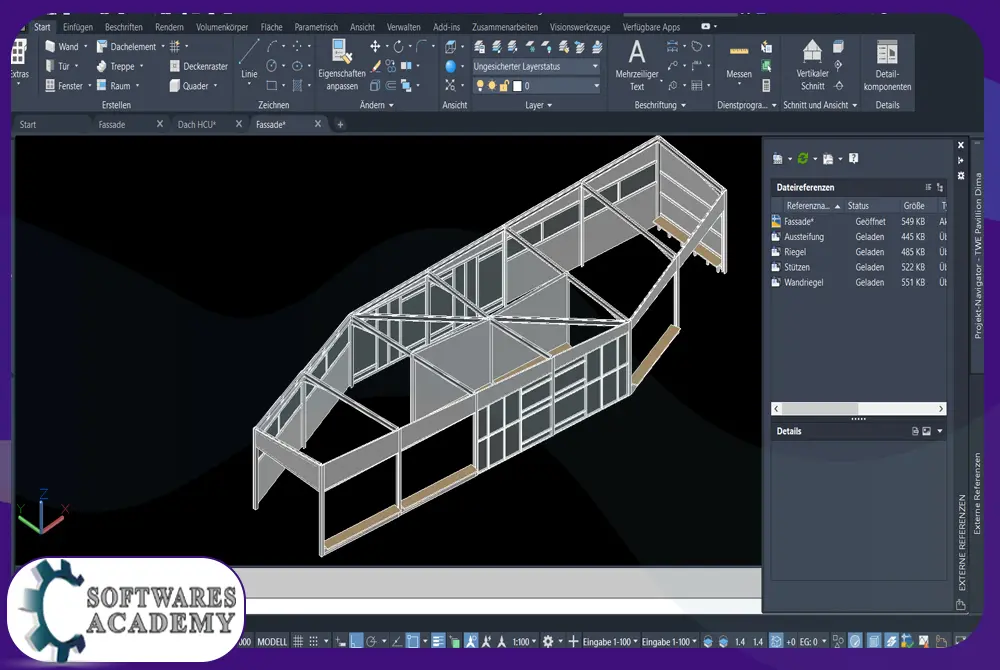Select the Move tool in Ändern panel
1000x670 pixels.
click(375, 46)
